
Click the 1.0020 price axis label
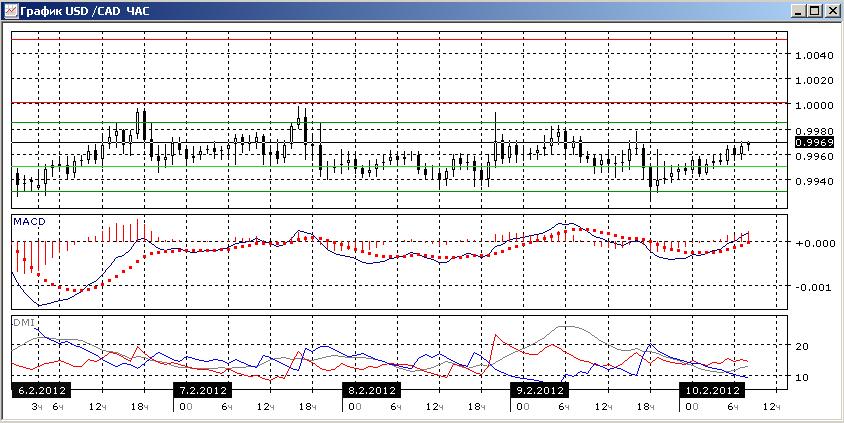(814, 80)
